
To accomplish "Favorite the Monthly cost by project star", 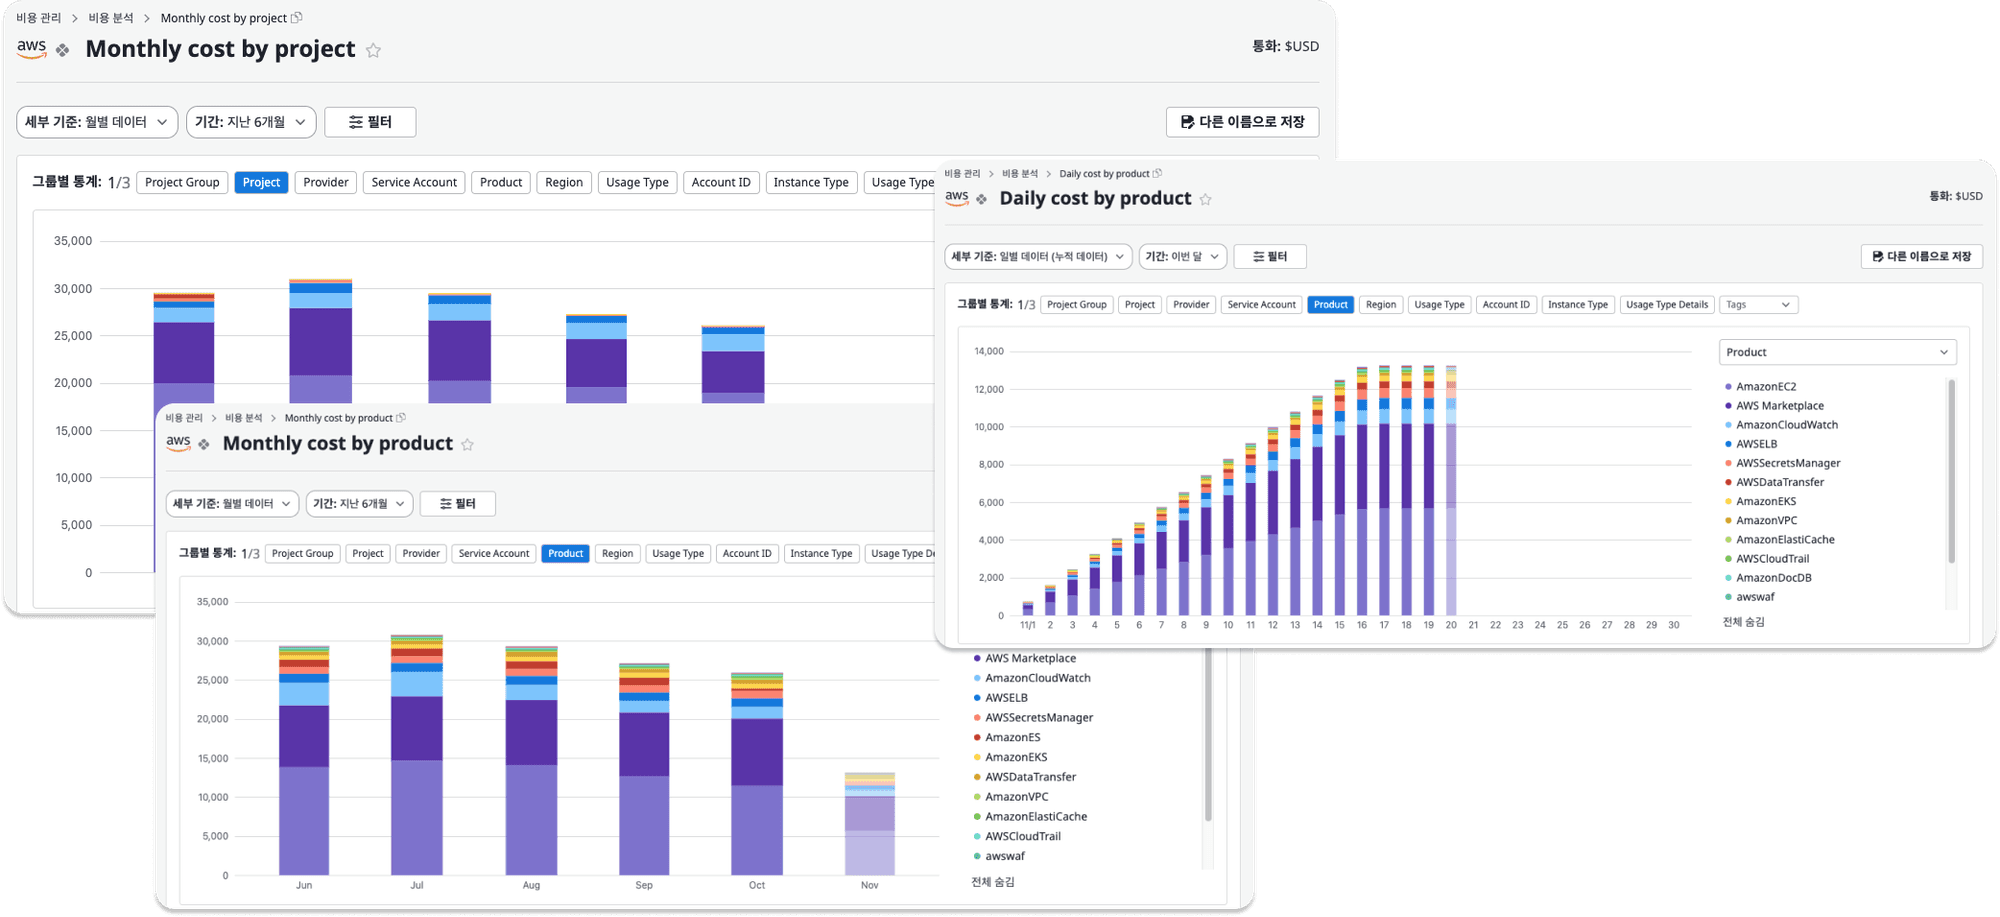I will click(x=373, y=50).
